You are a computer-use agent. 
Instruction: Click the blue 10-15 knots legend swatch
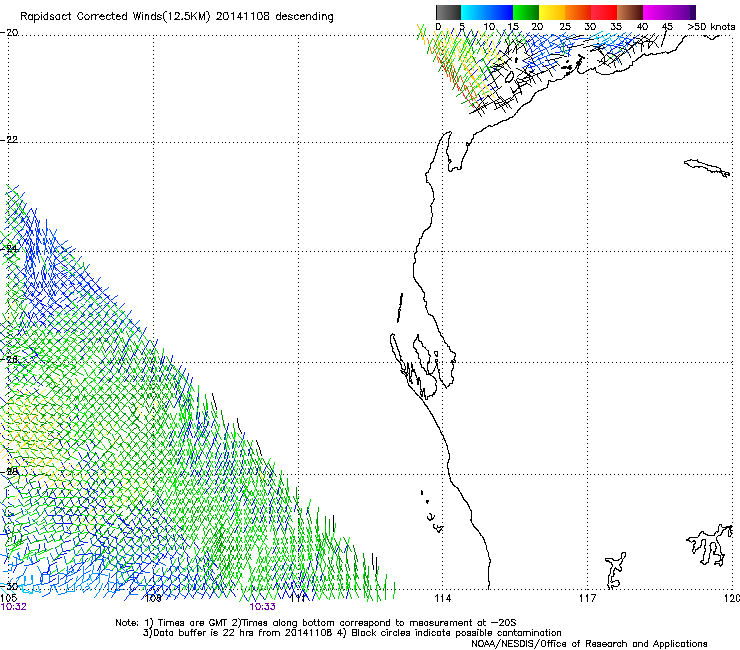click(500, 12)
